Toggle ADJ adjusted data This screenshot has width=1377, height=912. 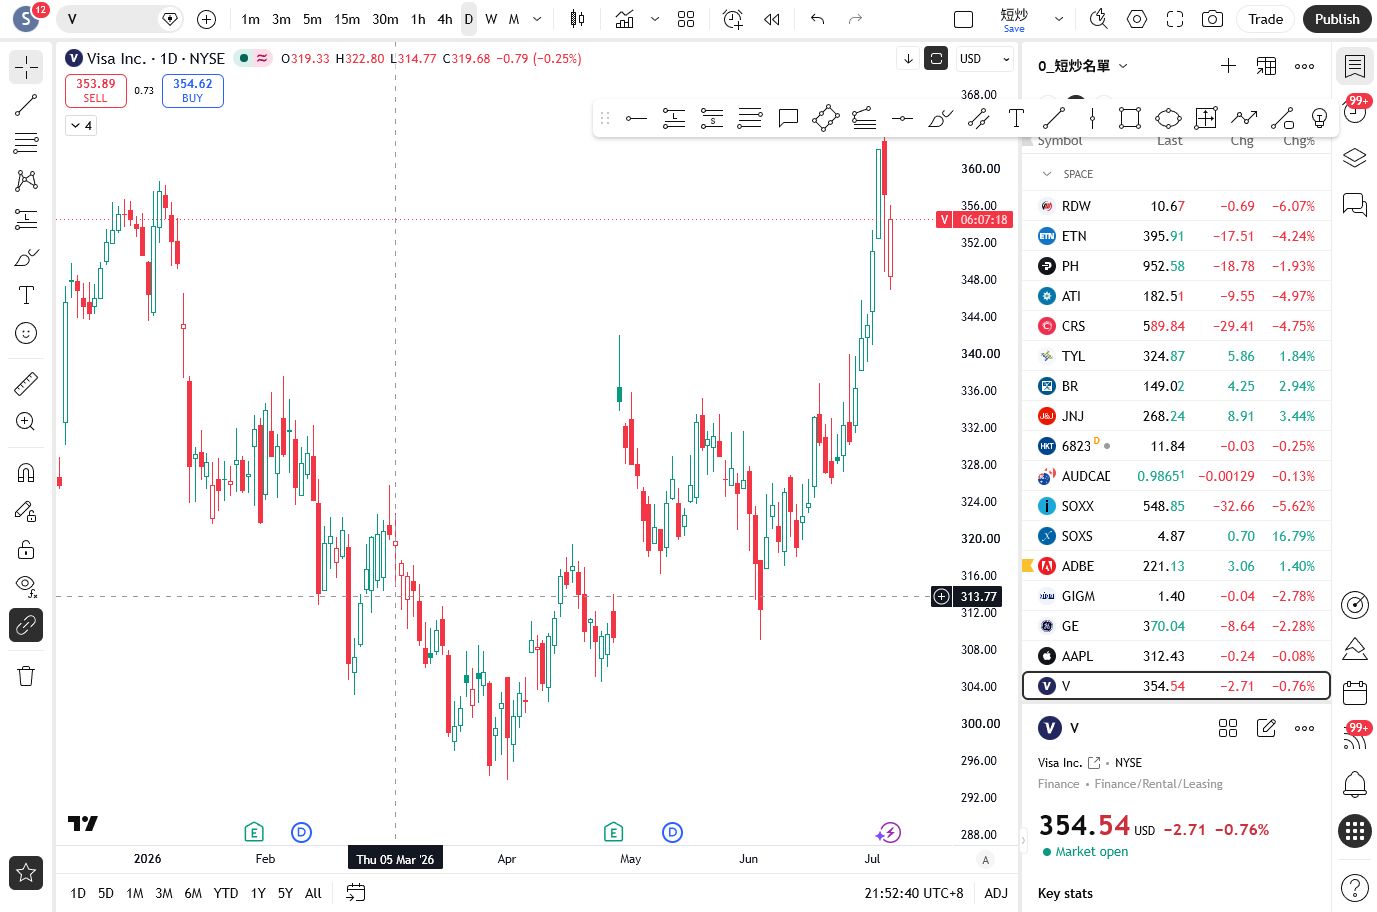click(996, 893)
